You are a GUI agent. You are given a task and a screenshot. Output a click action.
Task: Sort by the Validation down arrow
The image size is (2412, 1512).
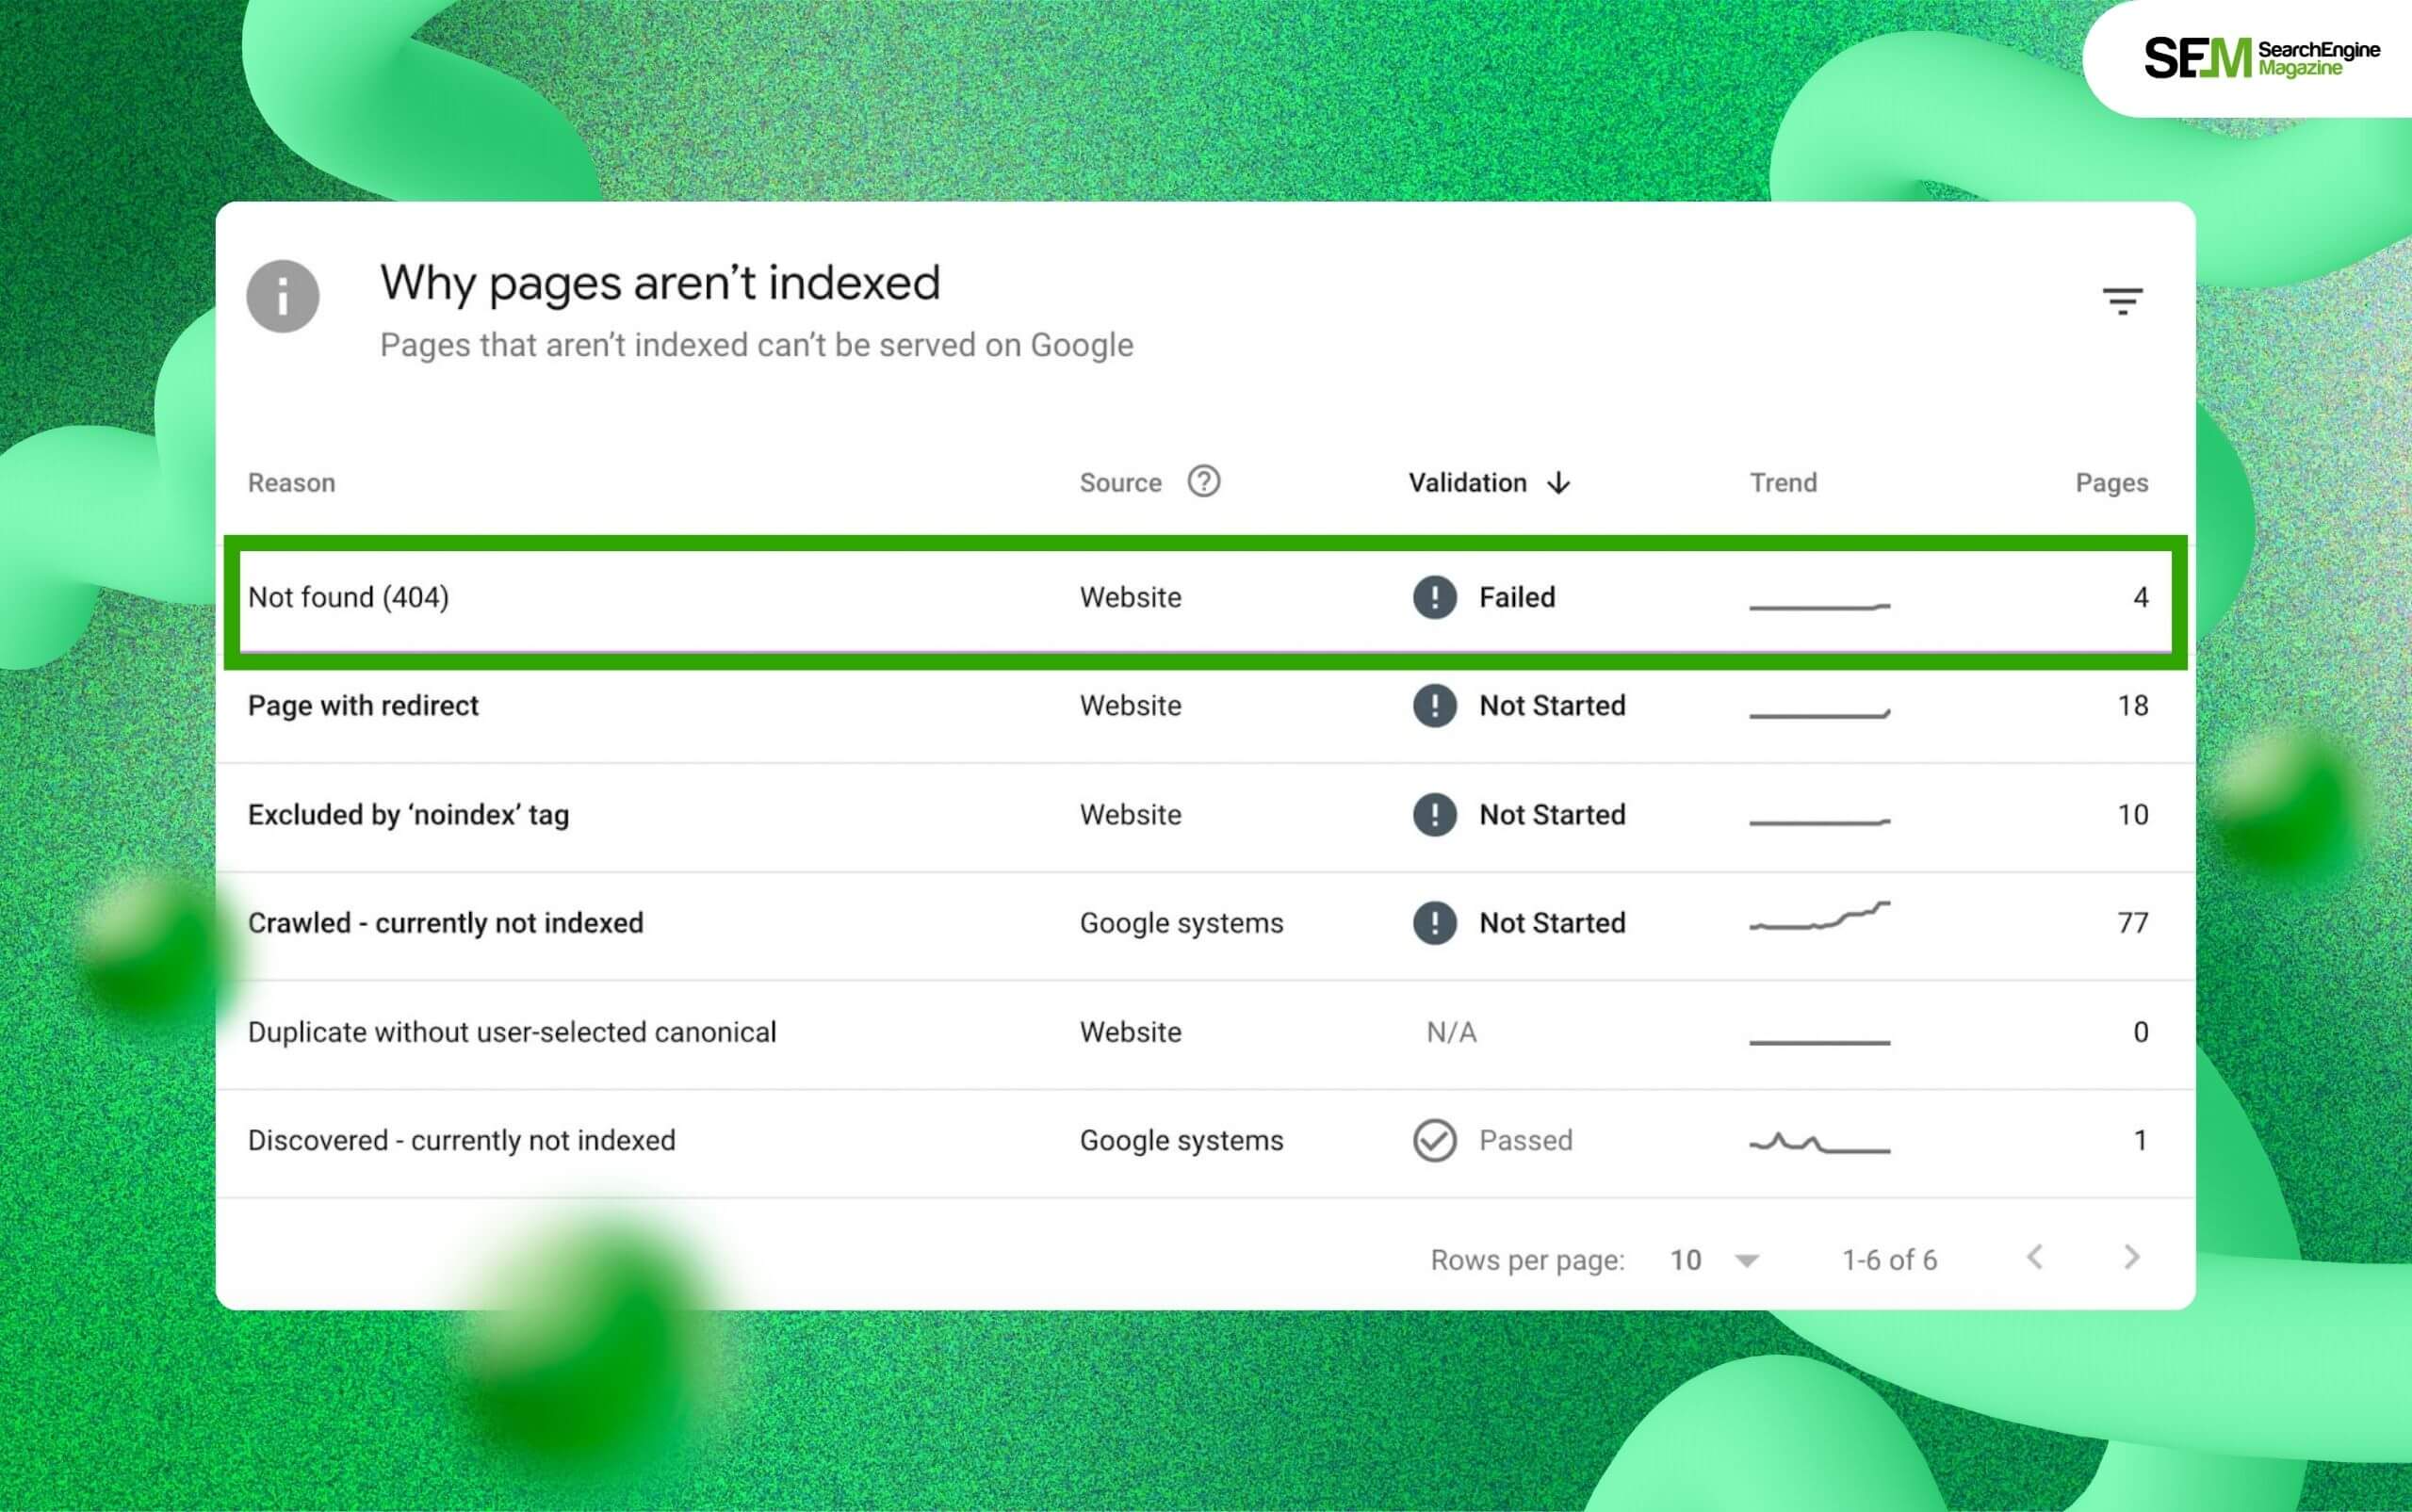(x=1559, y=483)
